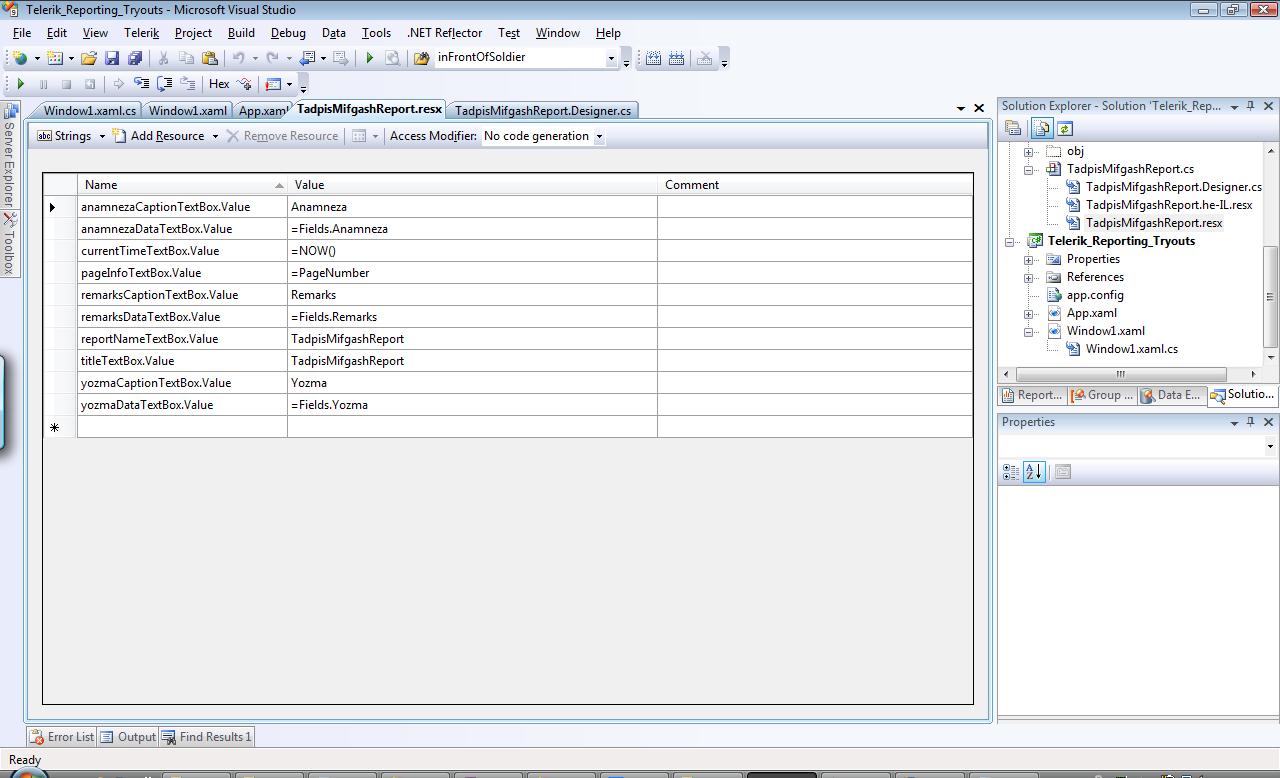This screenshot has width=1280, height=778.
Task: Switch to the App.xaml document tab
Action: click(x=262, y=111)
